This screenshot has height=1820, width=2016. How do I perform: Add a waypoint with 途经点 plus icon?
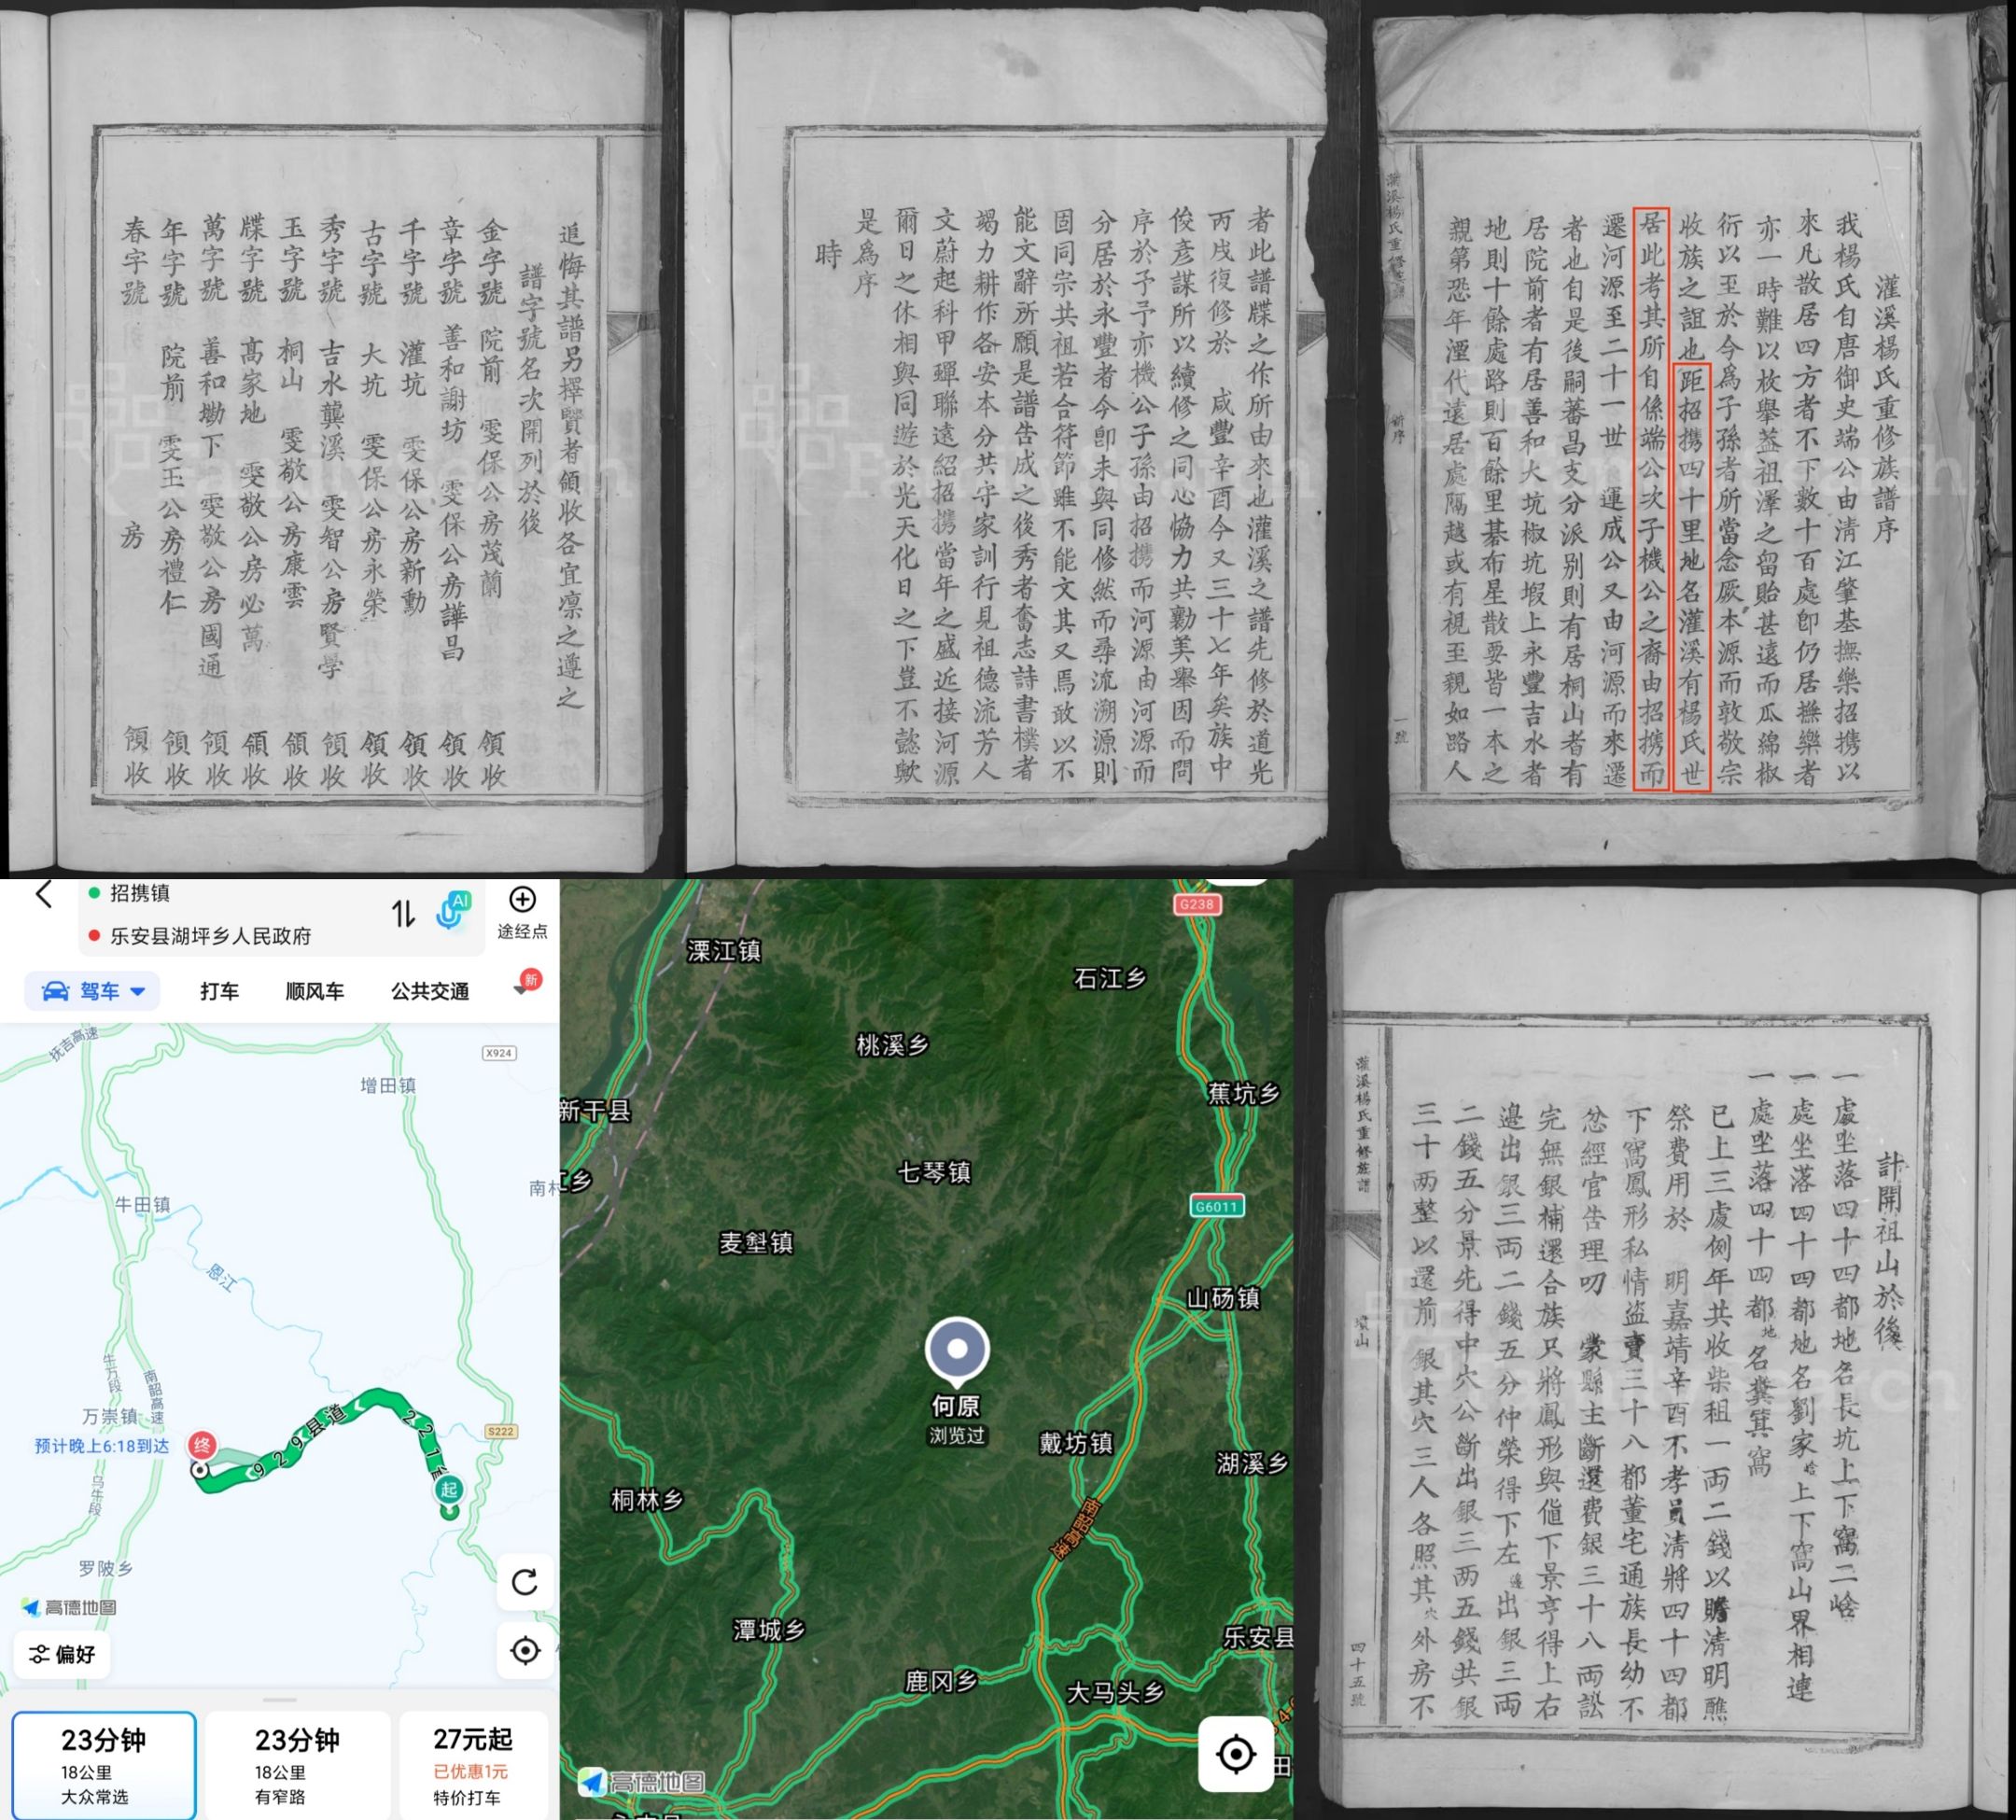click(x=522, y=899)
